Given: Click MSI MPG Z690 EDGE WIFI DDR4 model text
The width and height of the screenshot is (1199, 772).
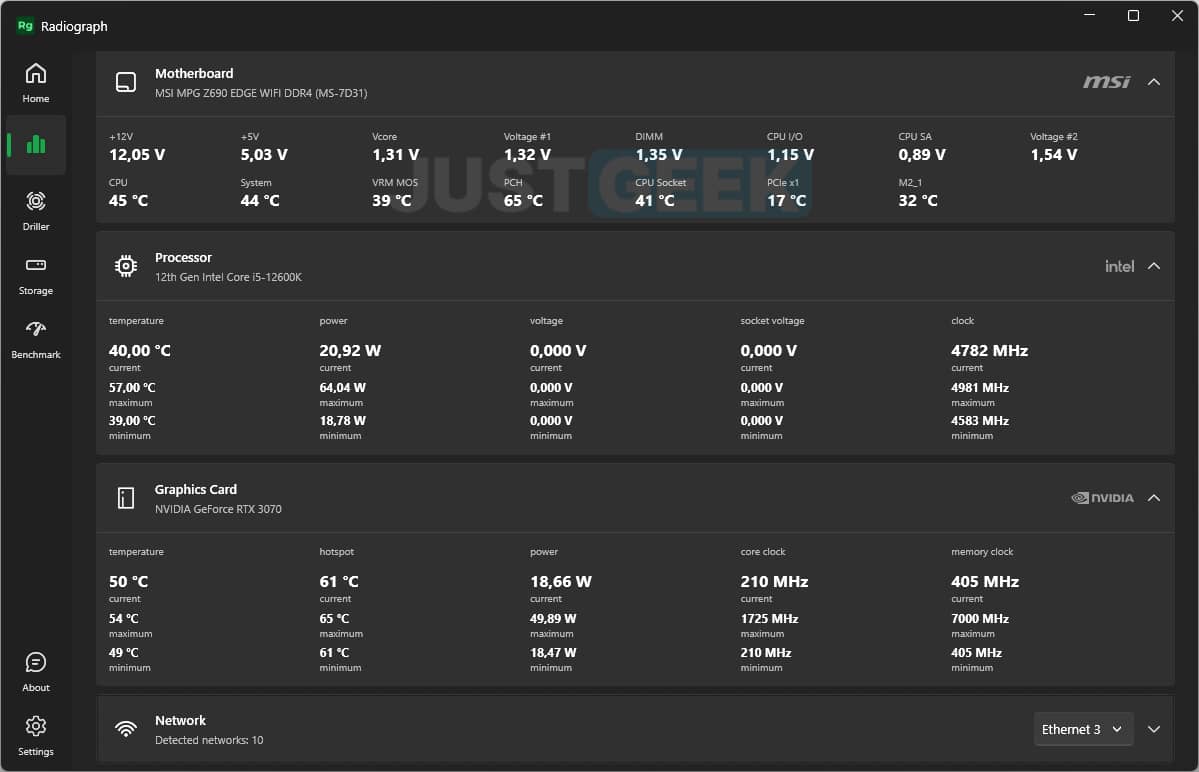Looking at the screenshot, I should [261, 93].
